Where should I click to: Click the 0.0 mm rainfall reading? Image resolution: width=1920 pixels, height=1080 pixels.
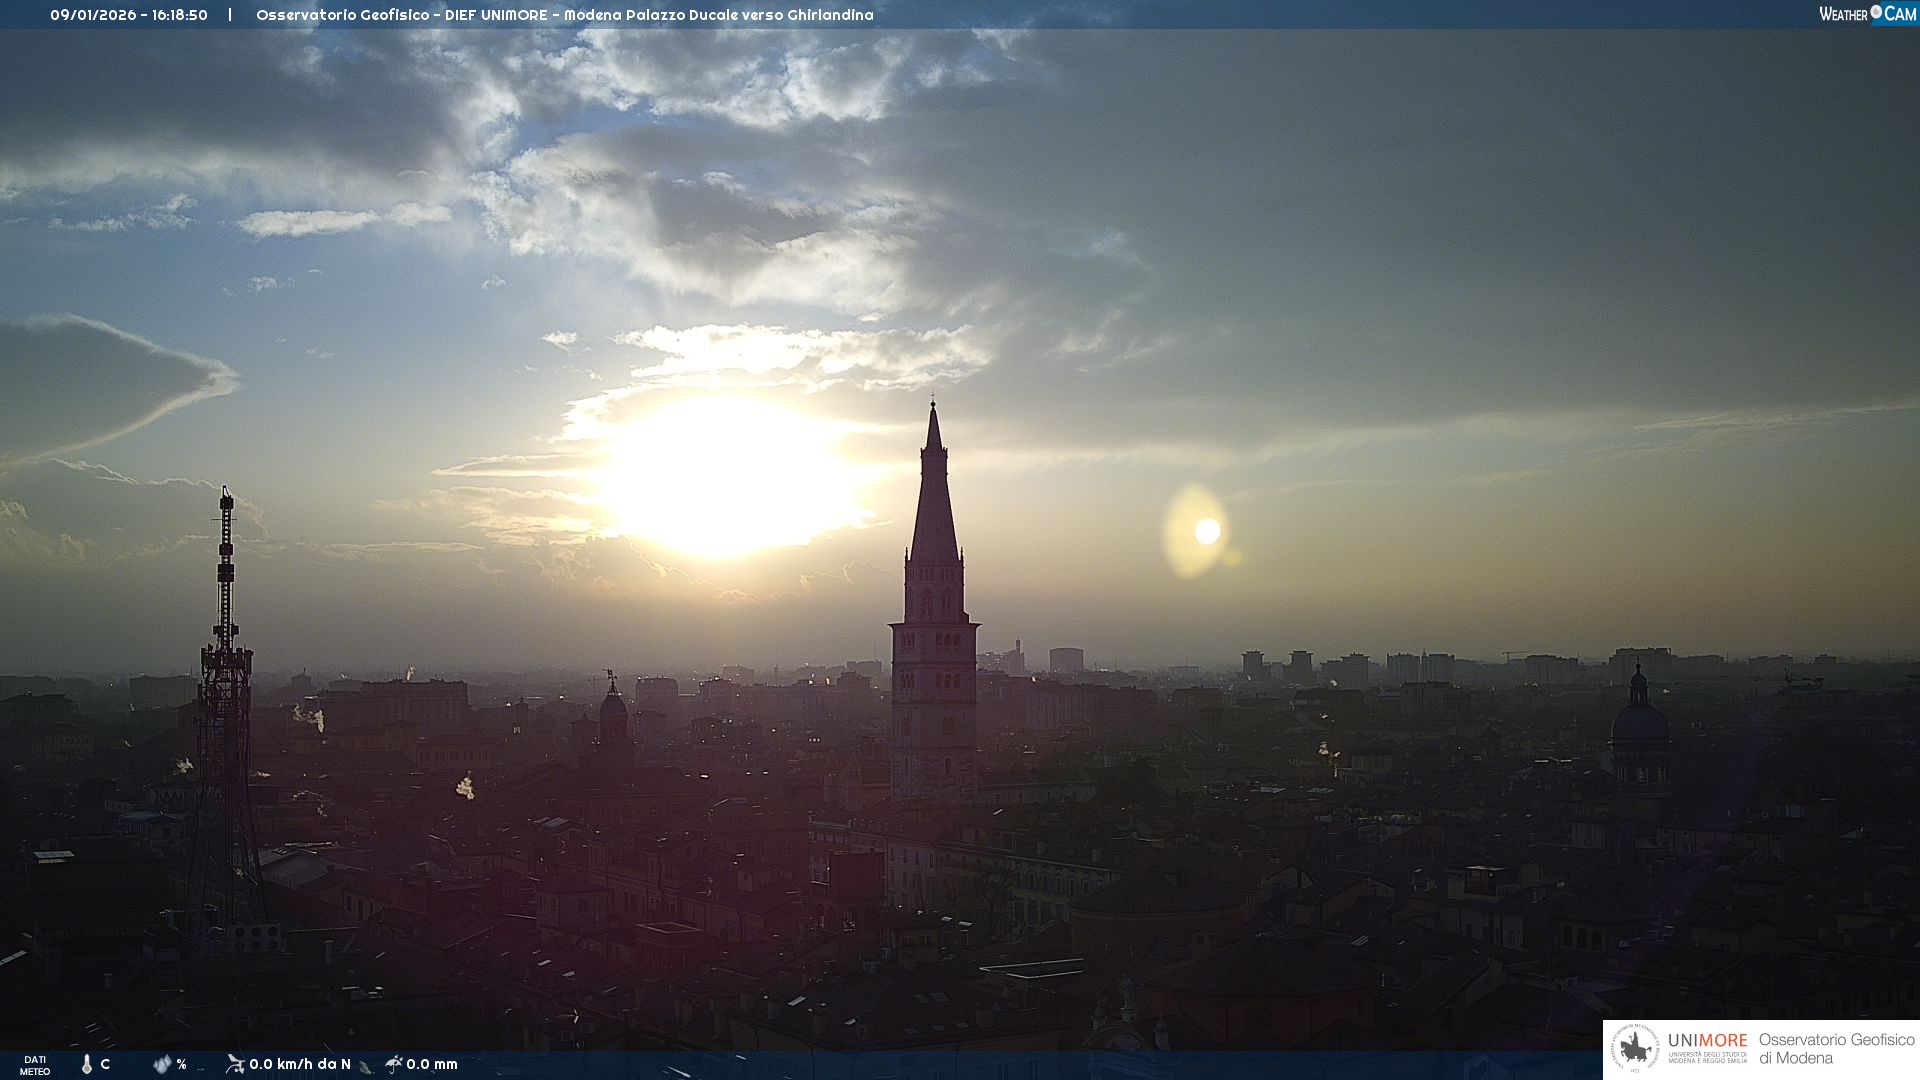point(432,1064)
